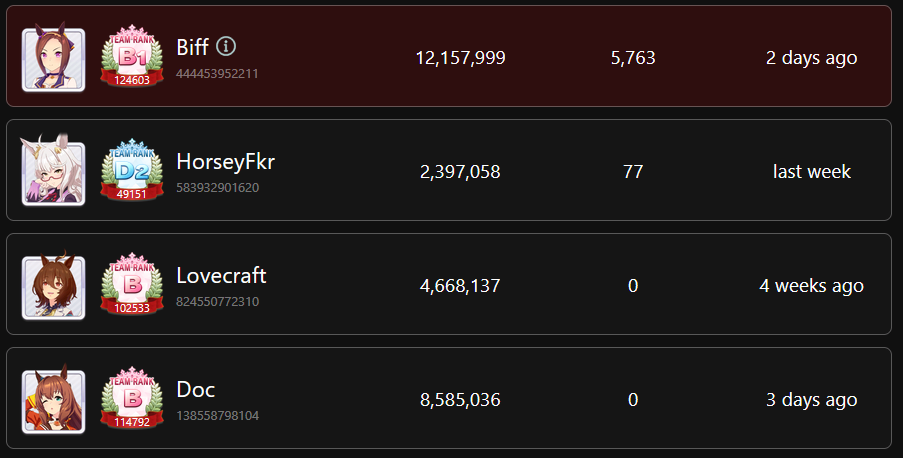
Task: Click Doc's winking character avatar
Action: pos(53,402)
